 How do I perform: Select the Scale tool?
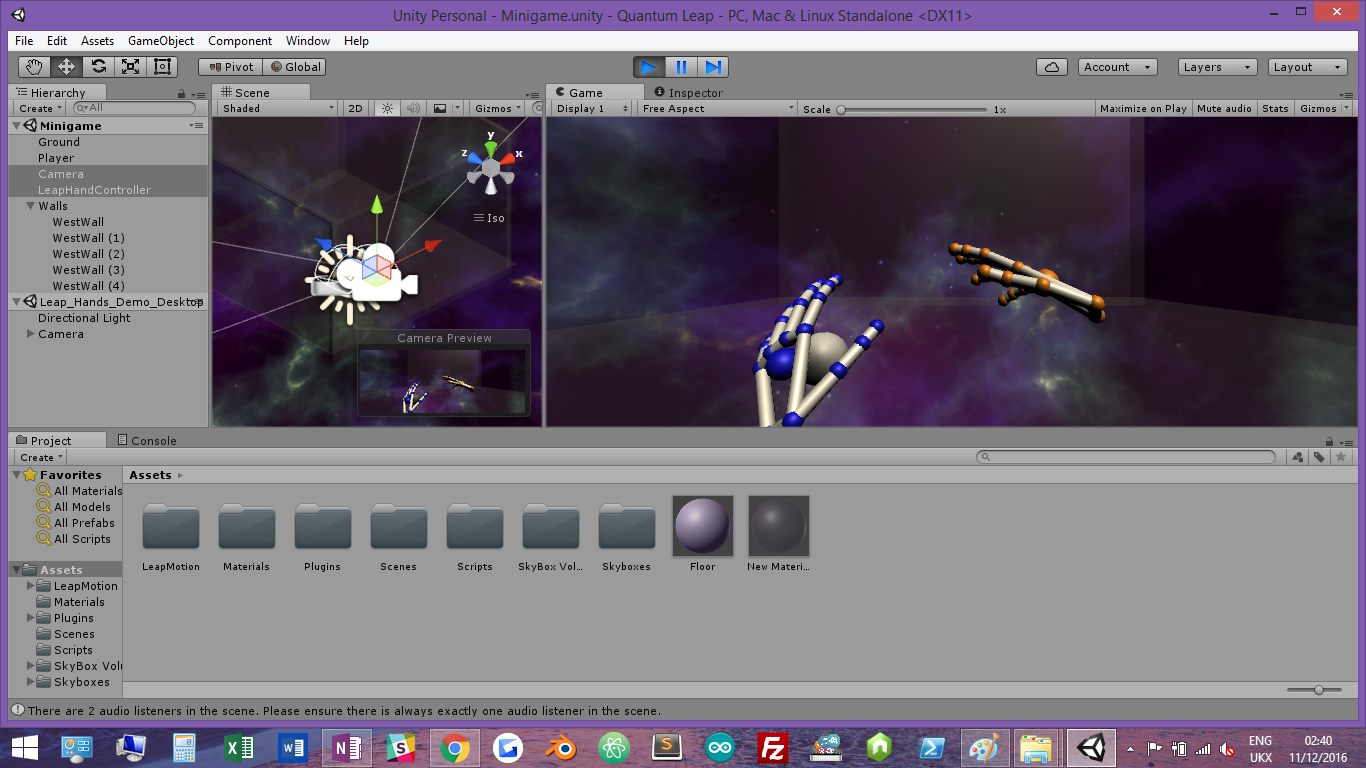(x=130, y=67)
